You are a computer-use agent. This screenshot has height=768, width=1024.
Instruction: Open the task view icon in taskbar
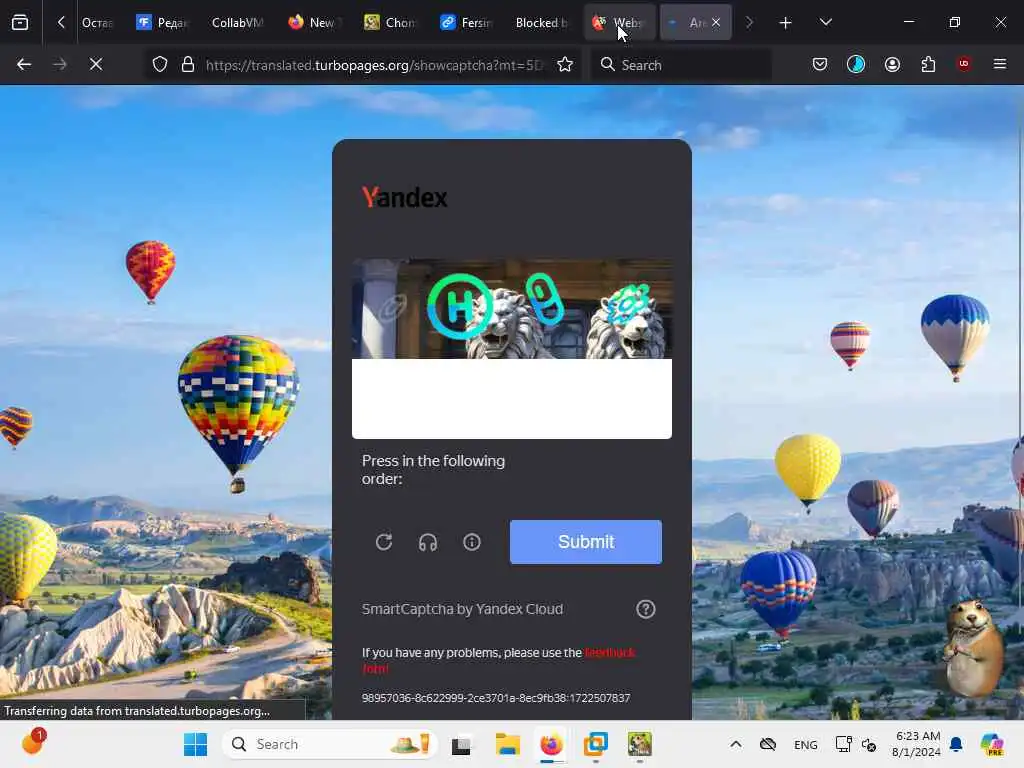point(462,744)
